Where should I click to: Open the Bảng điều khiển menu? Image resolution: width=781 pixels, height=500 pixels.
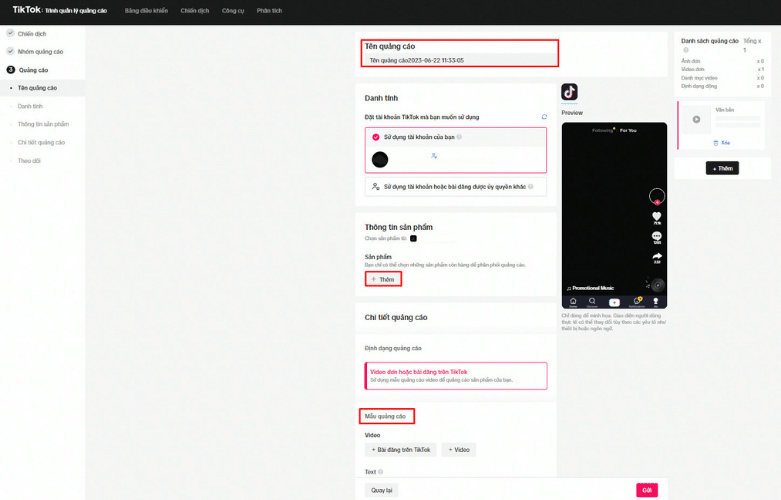tap(146, 10)
